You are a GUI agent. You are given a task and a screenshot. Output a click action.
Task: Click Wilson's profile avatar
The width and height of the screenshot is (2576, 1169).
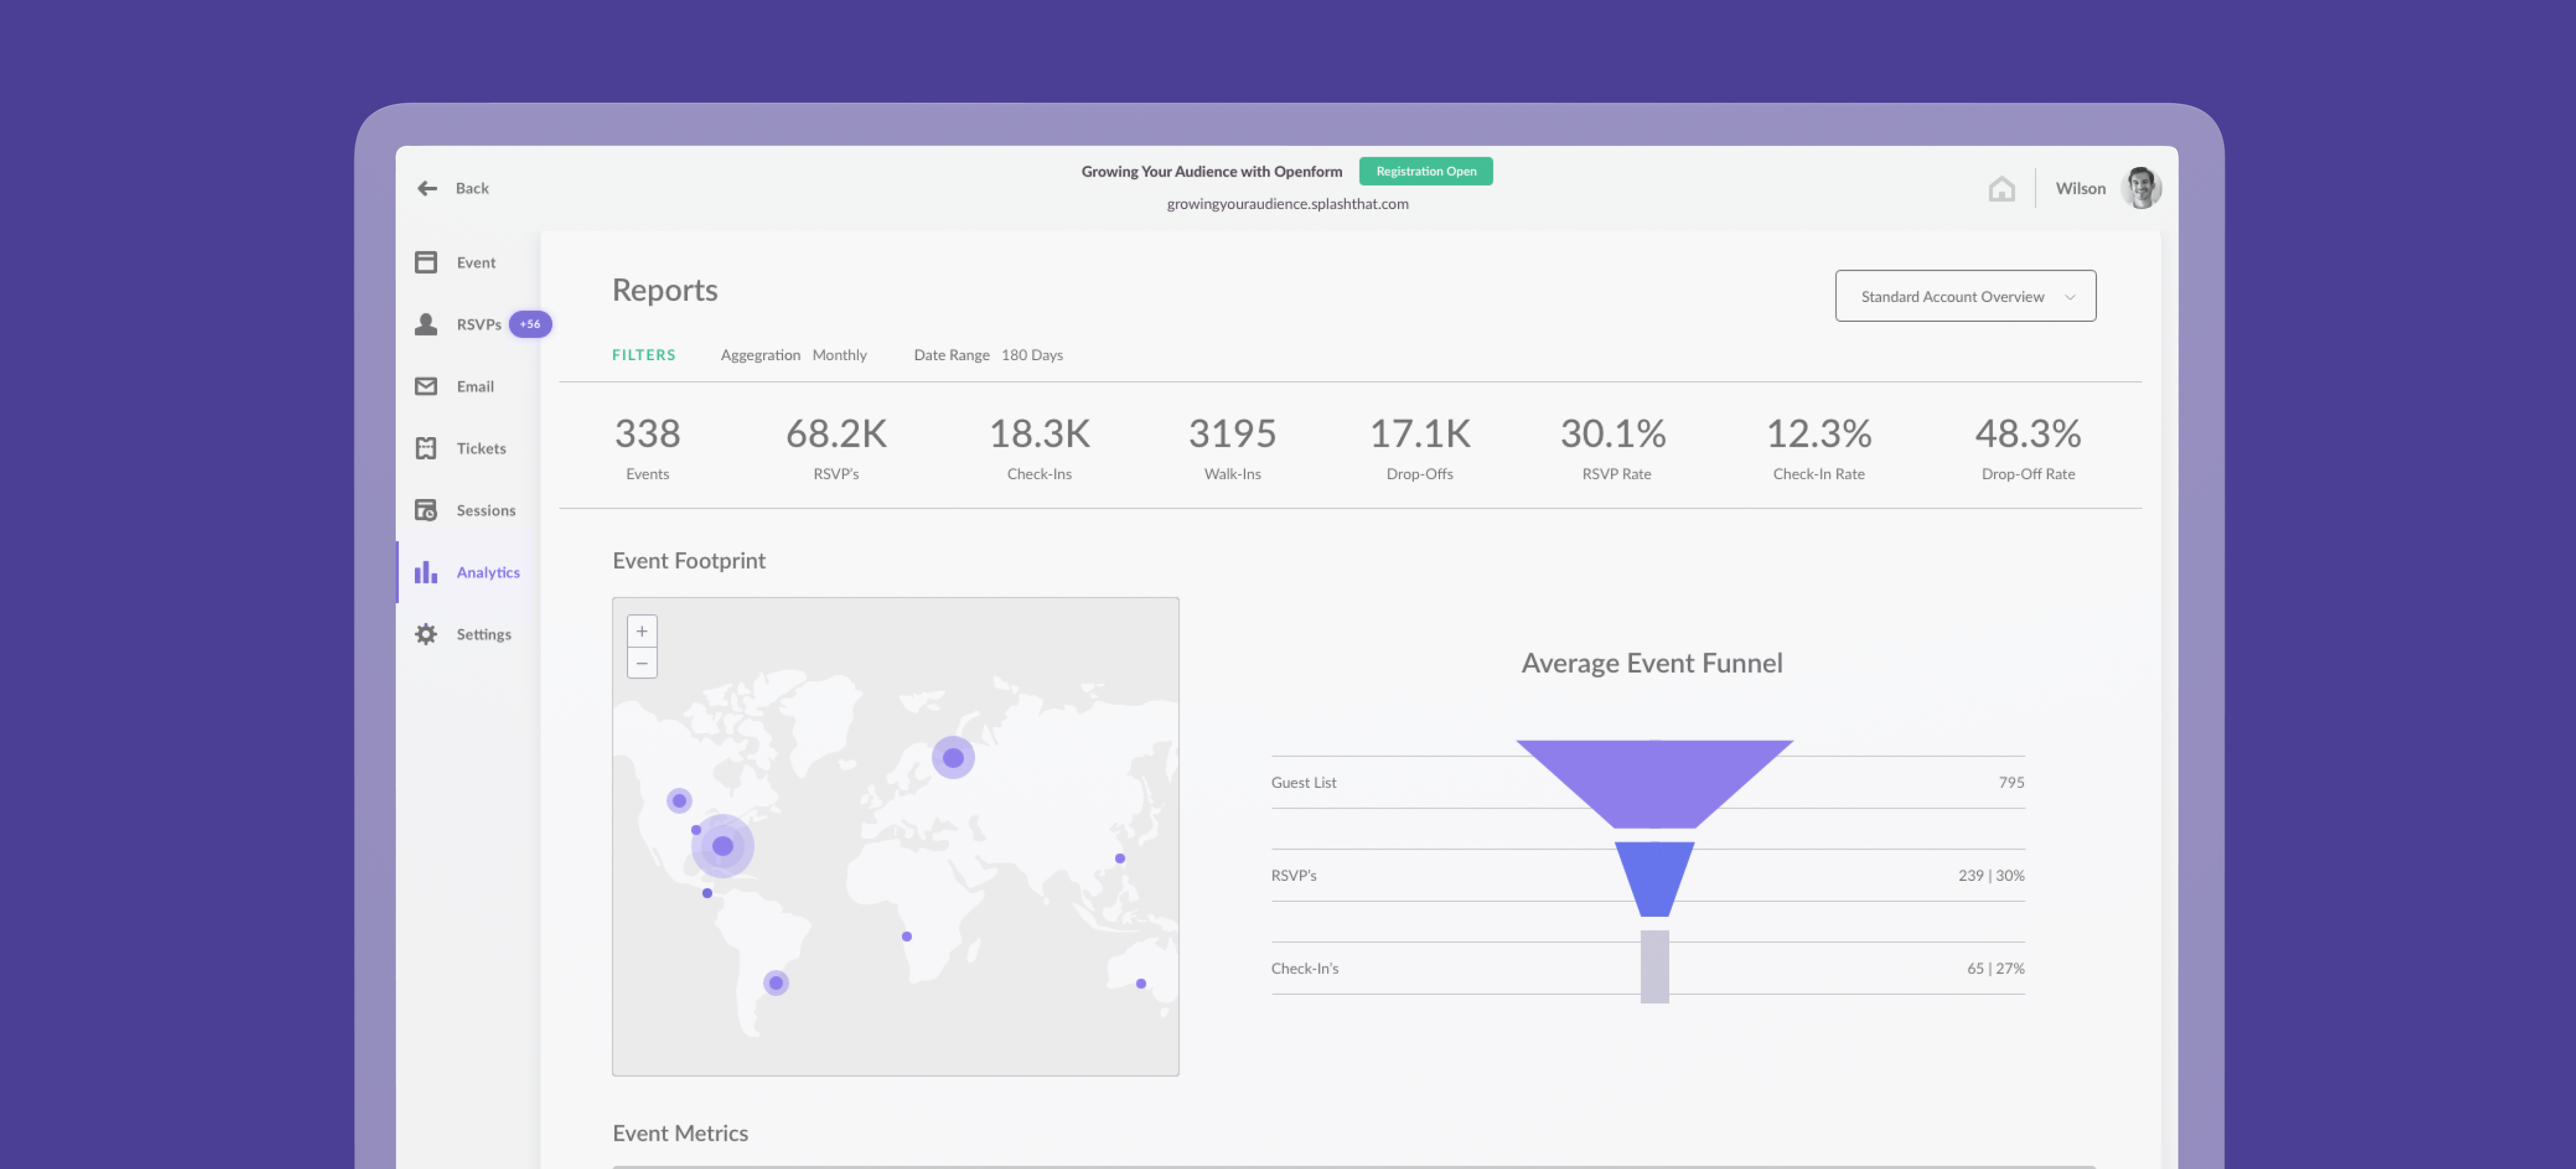tap(2140, 188)
